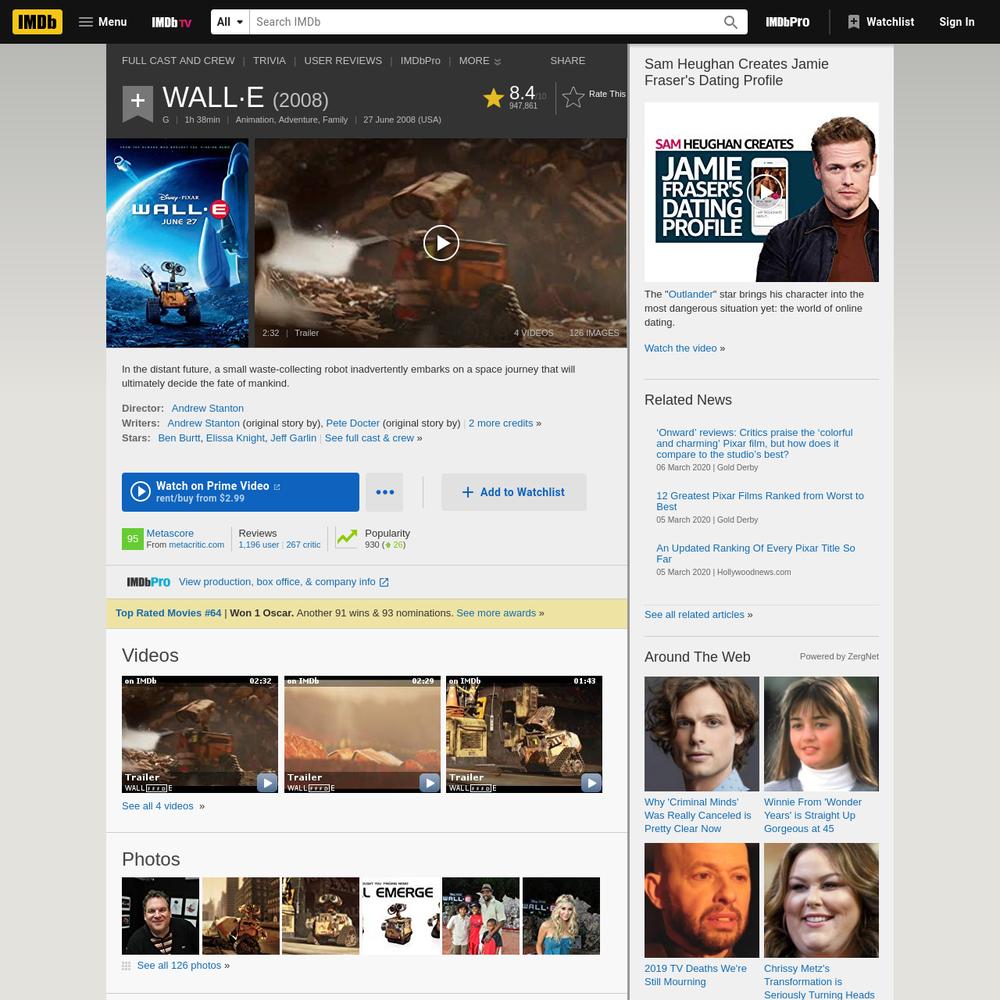The image size is (1000, 1000).
Task: Read the 'Onward' reviews news article
Action: [754, 443]
